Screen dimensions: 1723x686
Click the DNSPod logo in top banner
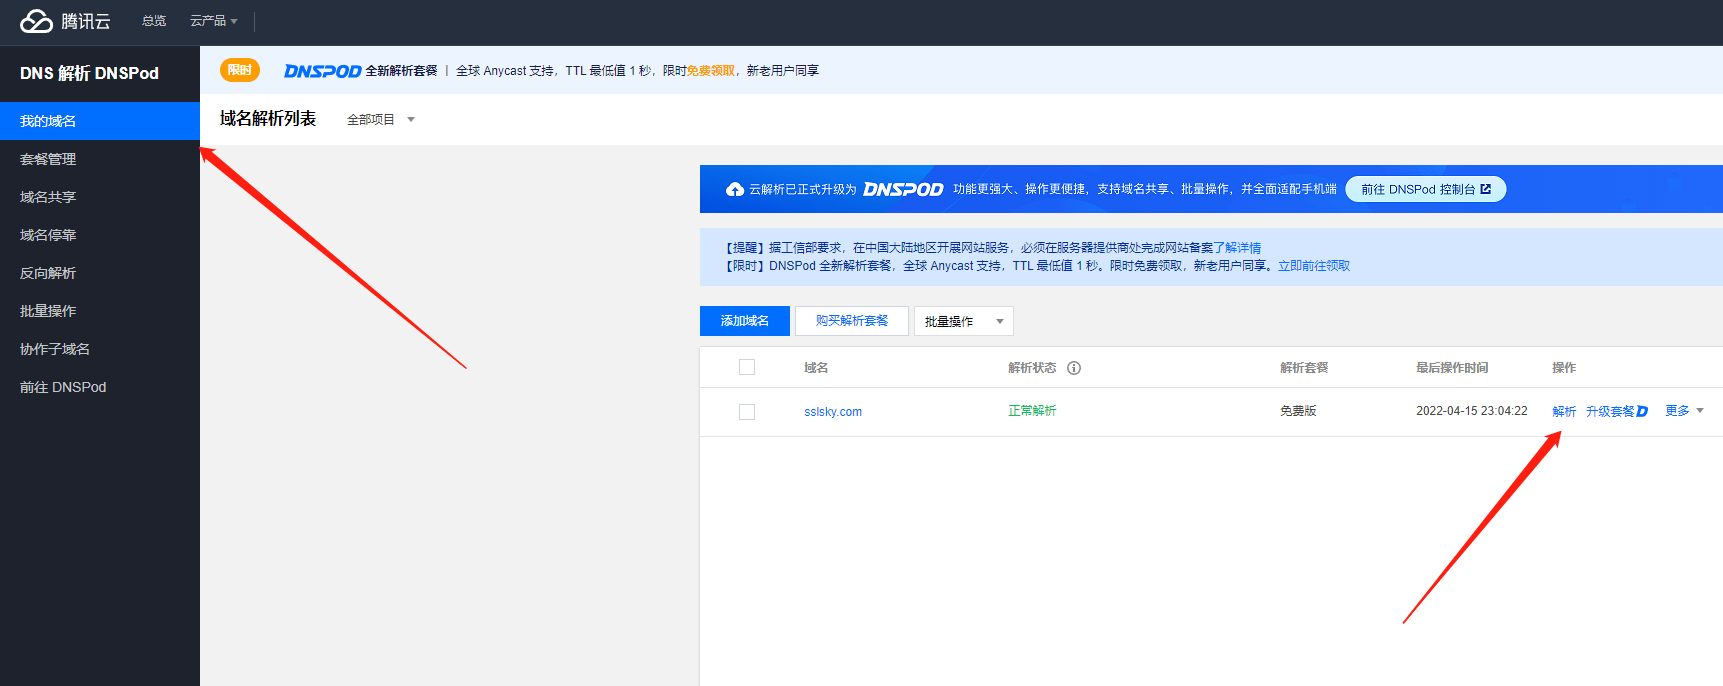click(x=322, y=71)
